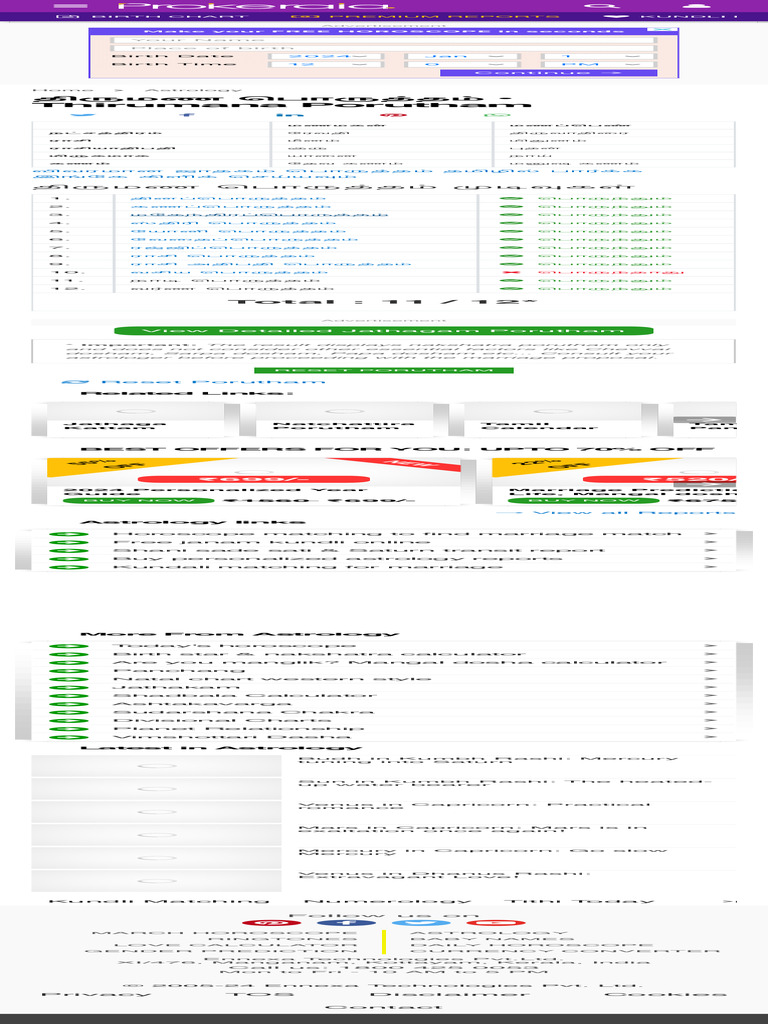Screen dimensions: 768x1024
Task: Click the Place of birth input field
Action: (383, 48)
